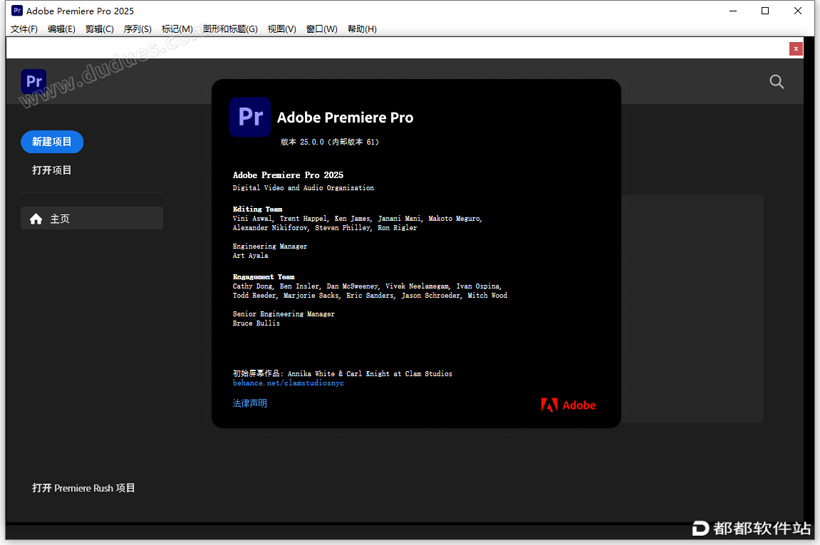Click 'Digital Video and Audio Organization' text
The width and height of the screenshot is (820, 545).
(x=303, y=187)
